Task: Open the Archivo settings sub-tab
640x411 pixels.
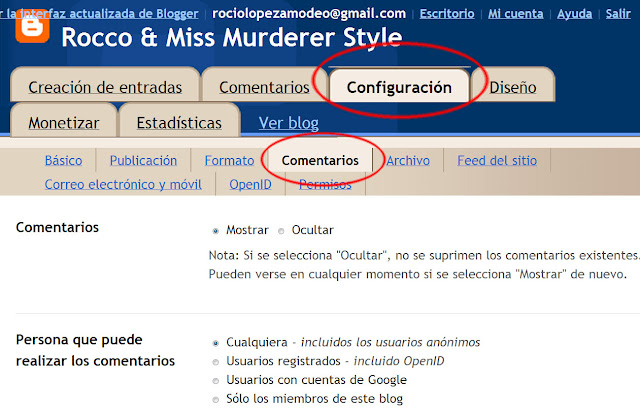Action: [x=408, y=160]
